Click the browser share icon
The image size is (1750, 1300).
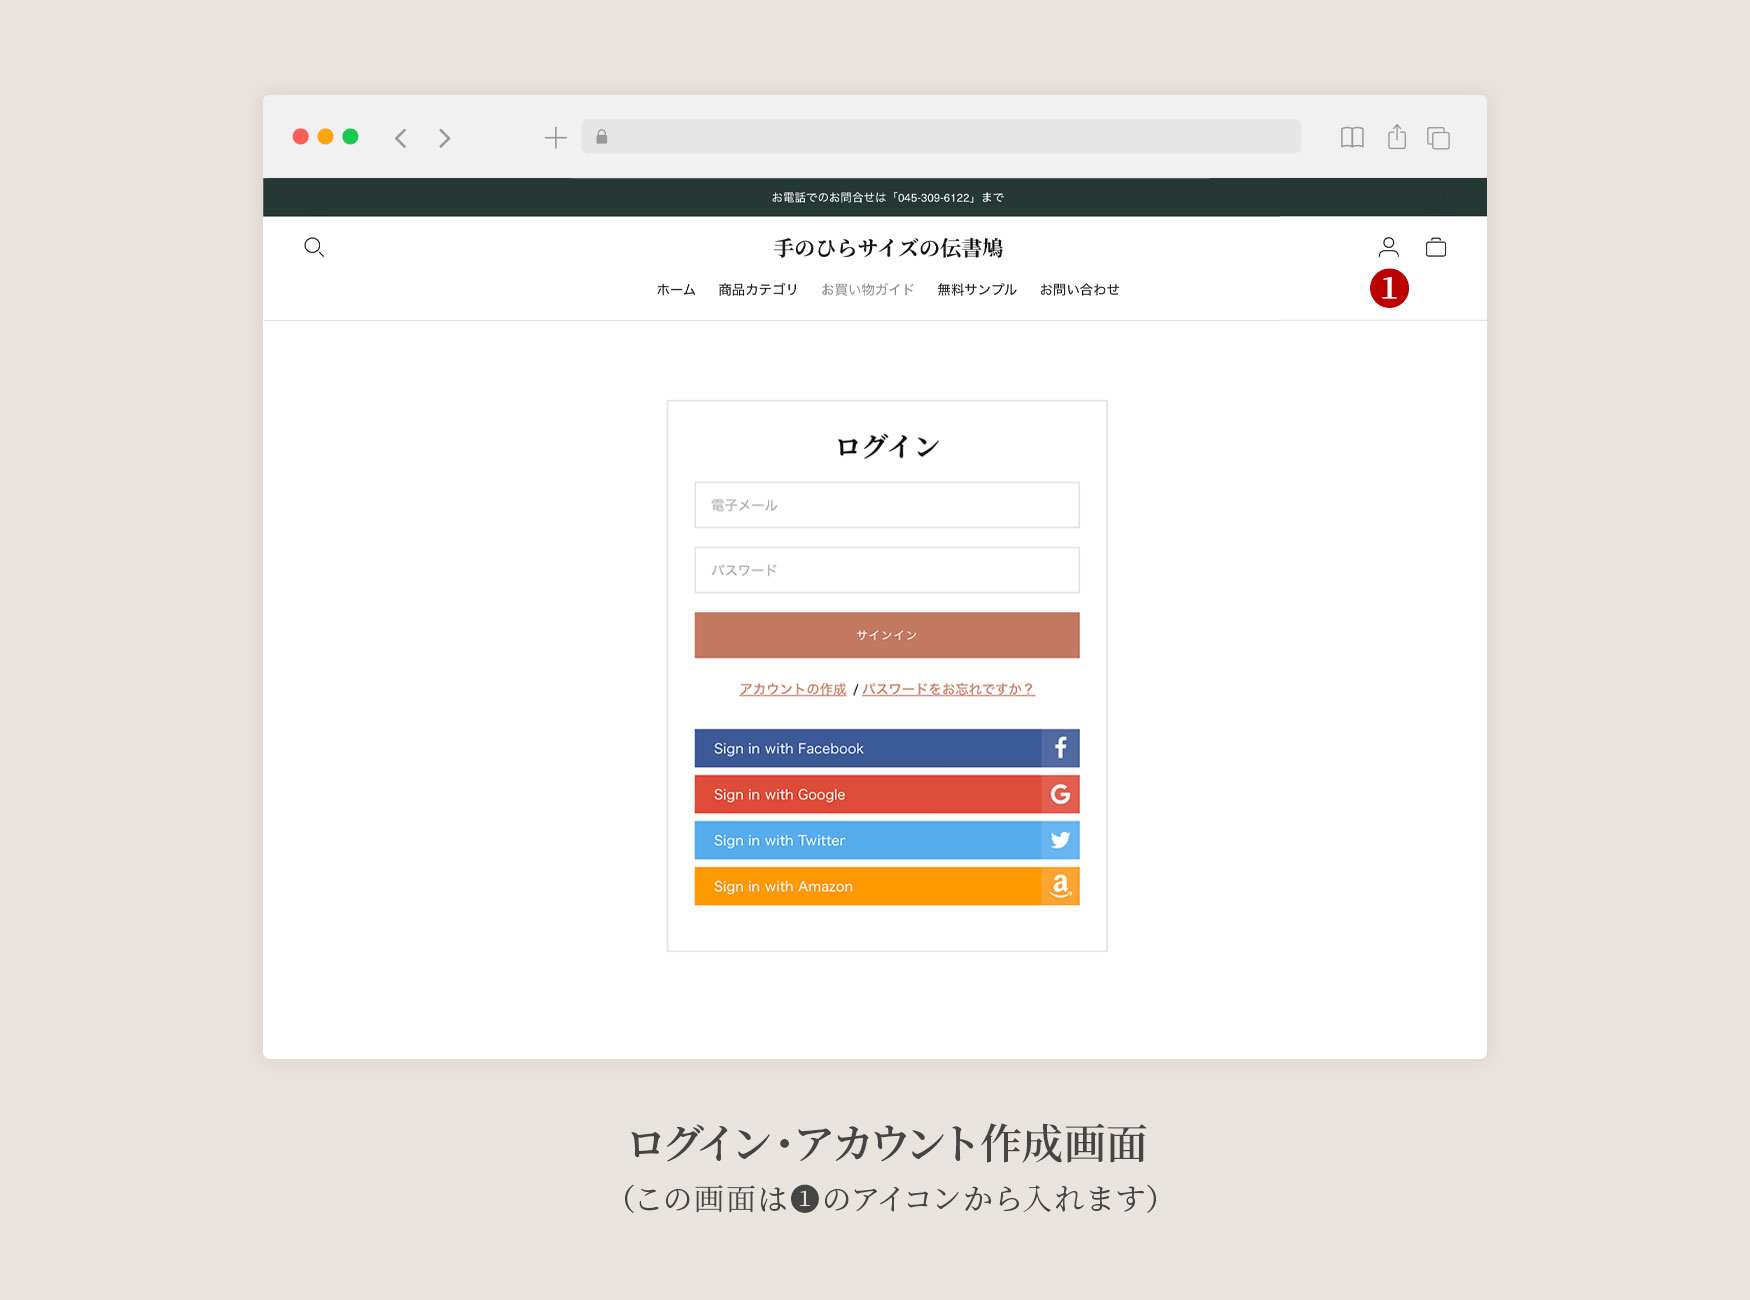(1397, 137)
